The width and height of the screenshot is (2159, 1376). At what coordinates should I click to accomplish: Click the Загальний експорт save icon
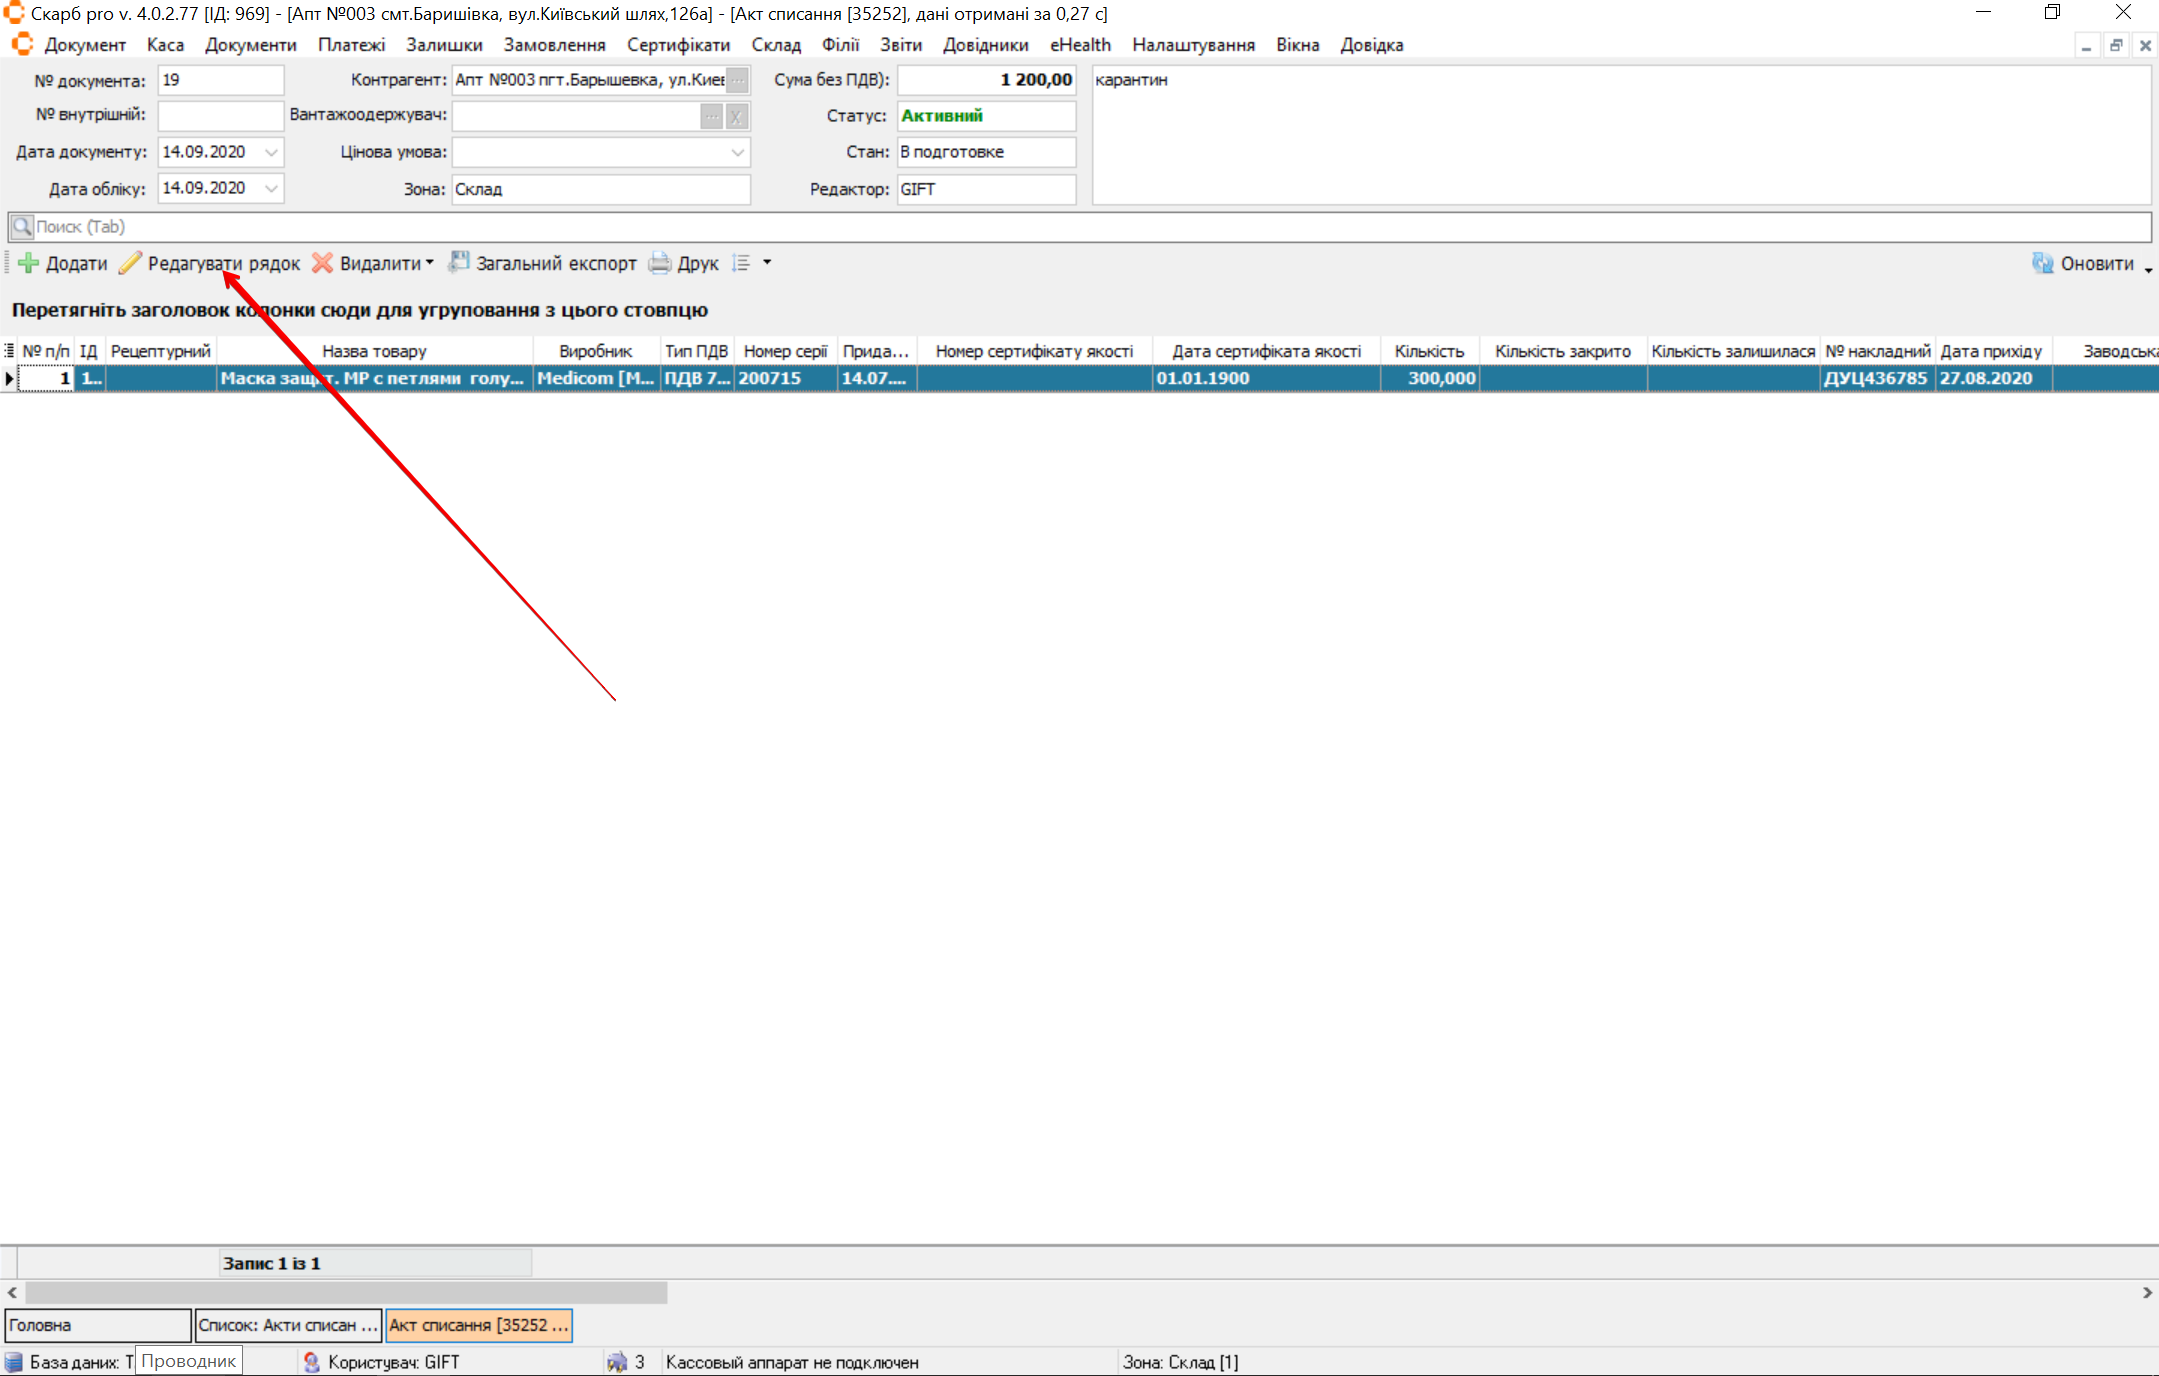pos(459,263)
